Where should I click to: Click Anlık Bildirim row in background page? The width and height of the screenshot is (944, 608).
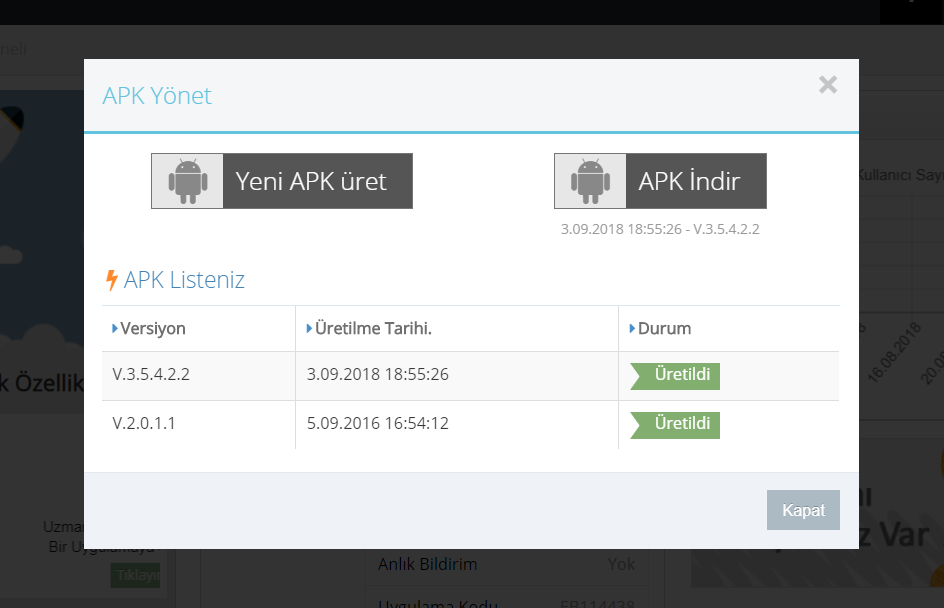[506, 564]
